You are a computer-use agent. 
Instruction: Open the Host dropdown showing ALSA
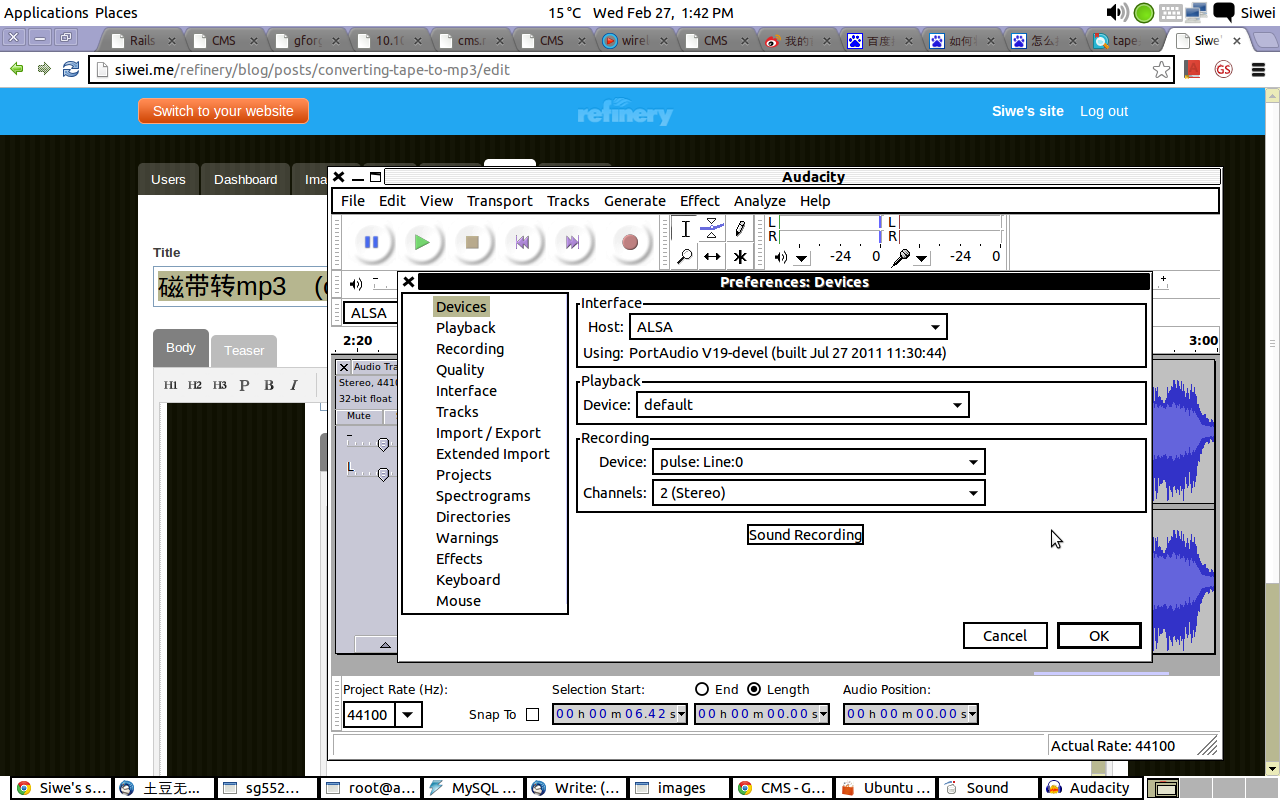(x=934, y=326)
